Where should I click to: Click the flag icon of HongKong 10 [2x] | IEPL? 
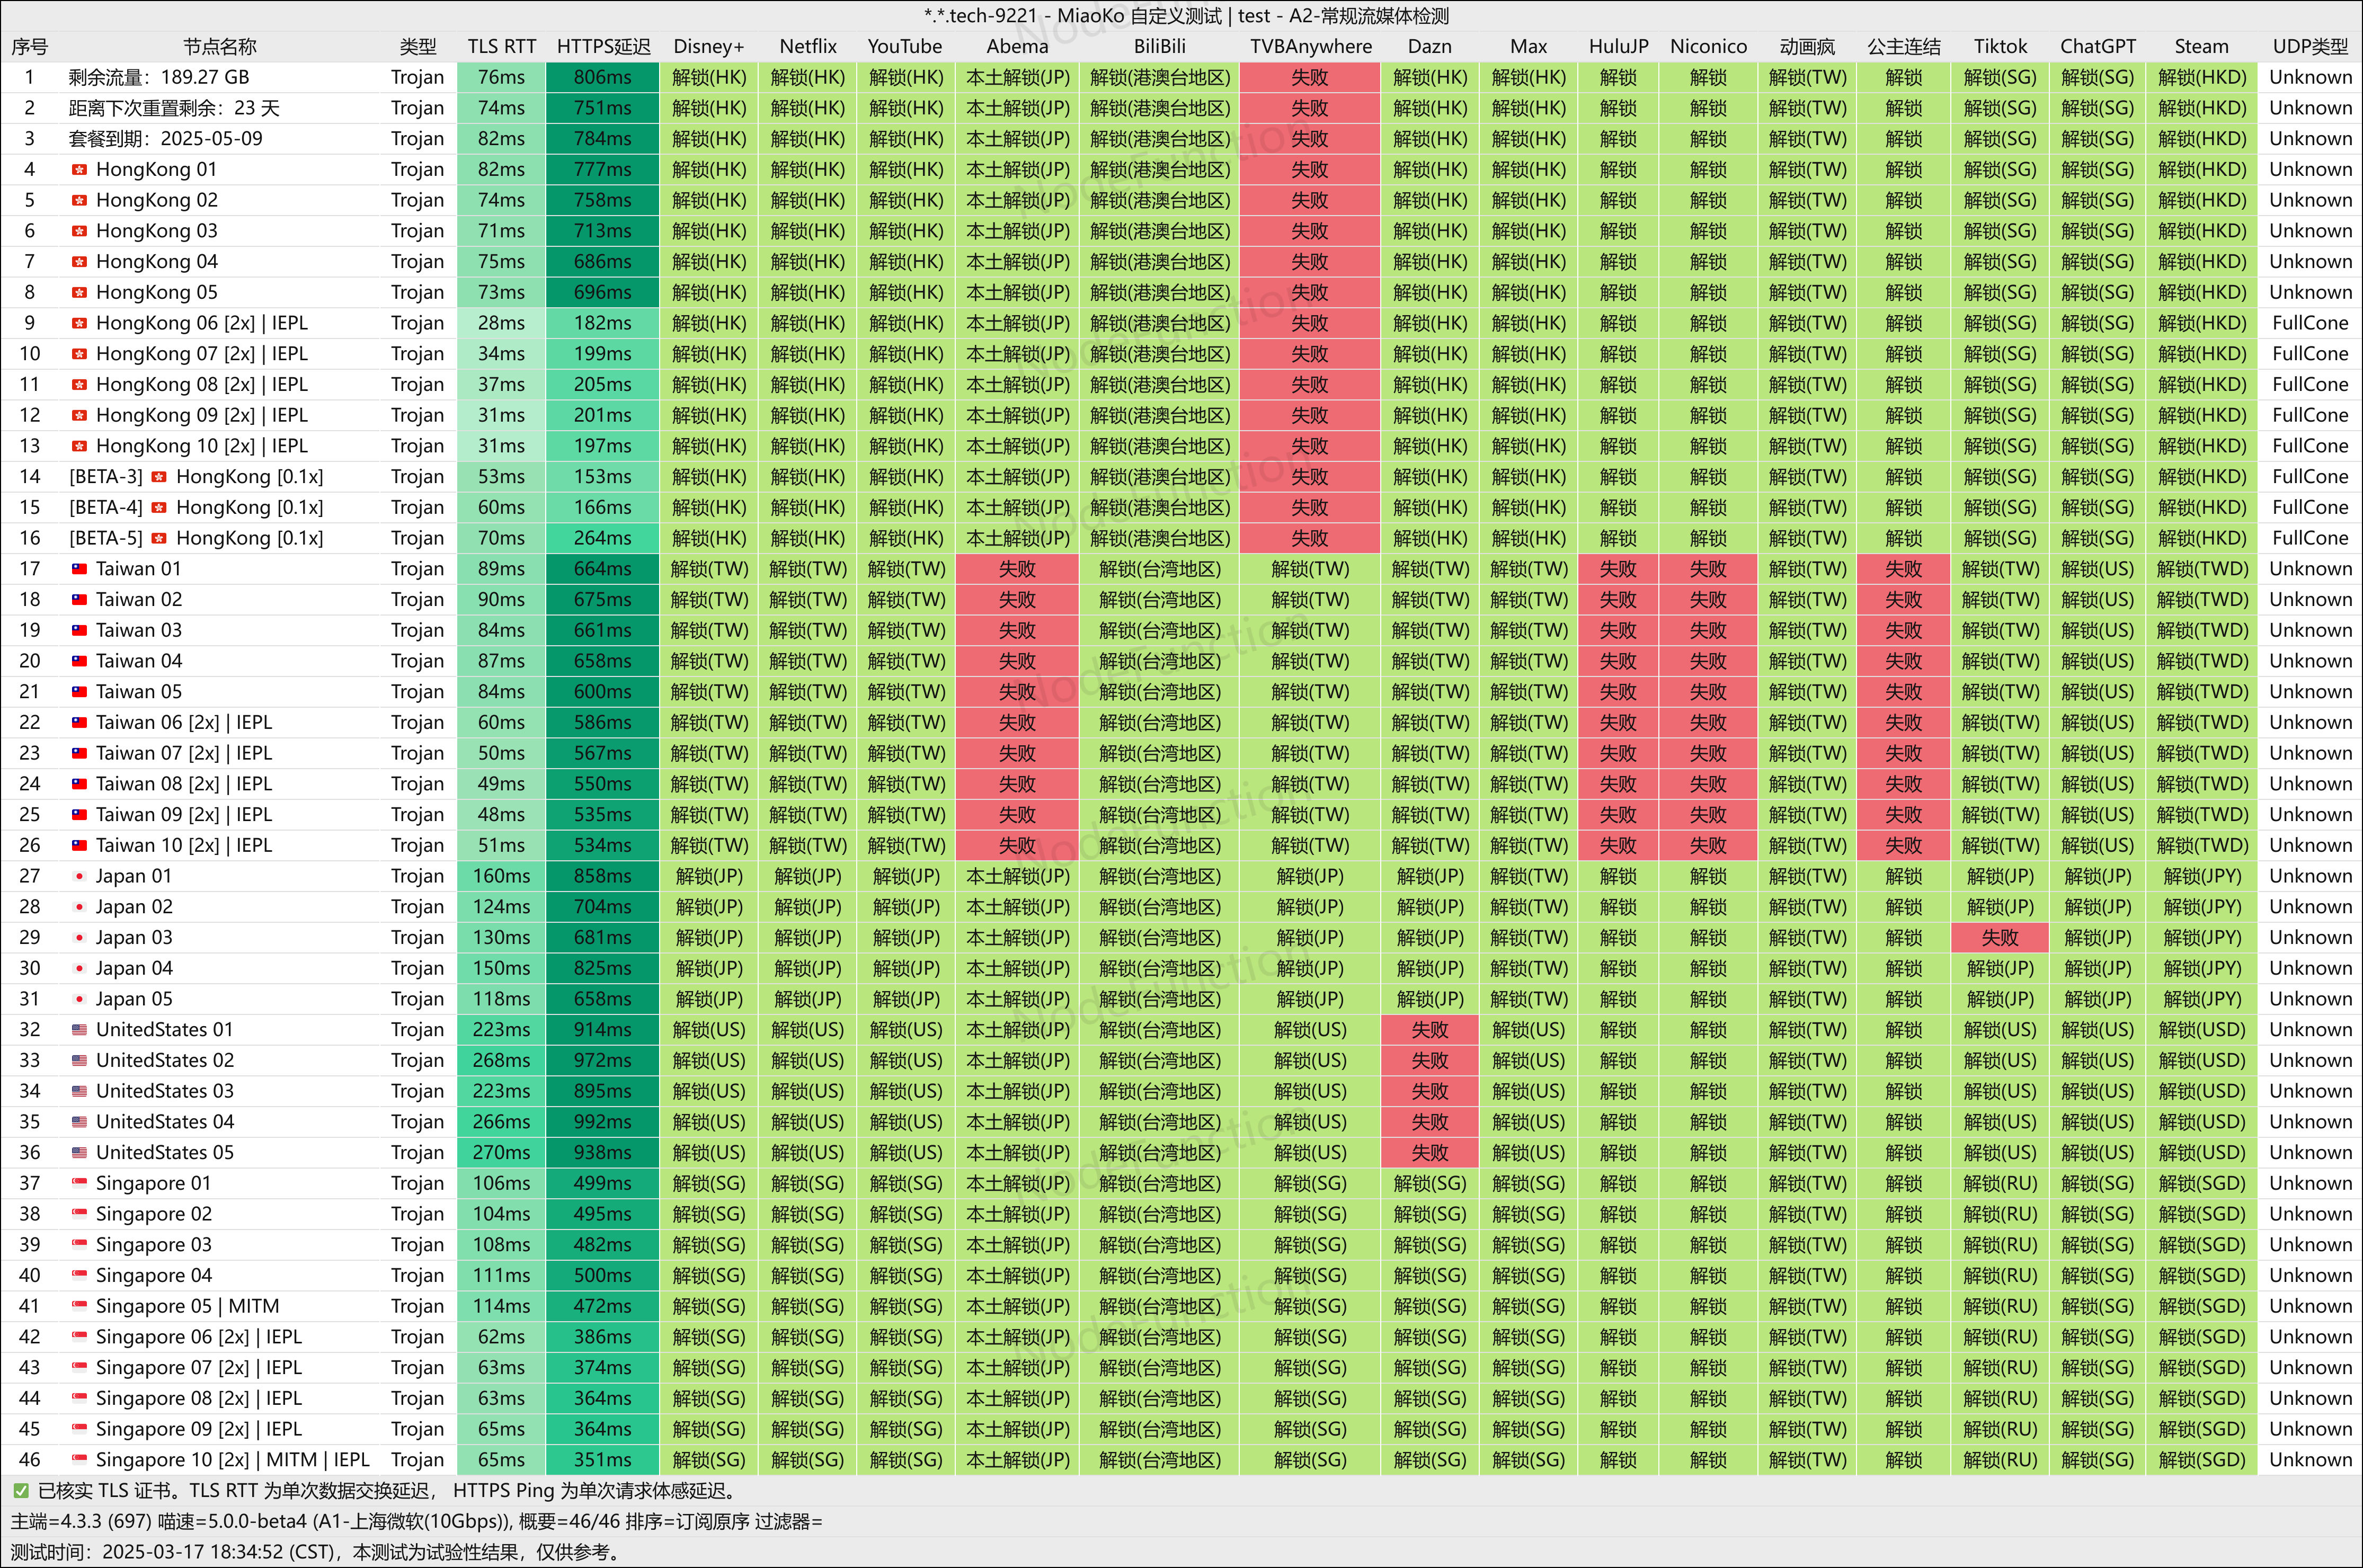[x=79, y=446]
